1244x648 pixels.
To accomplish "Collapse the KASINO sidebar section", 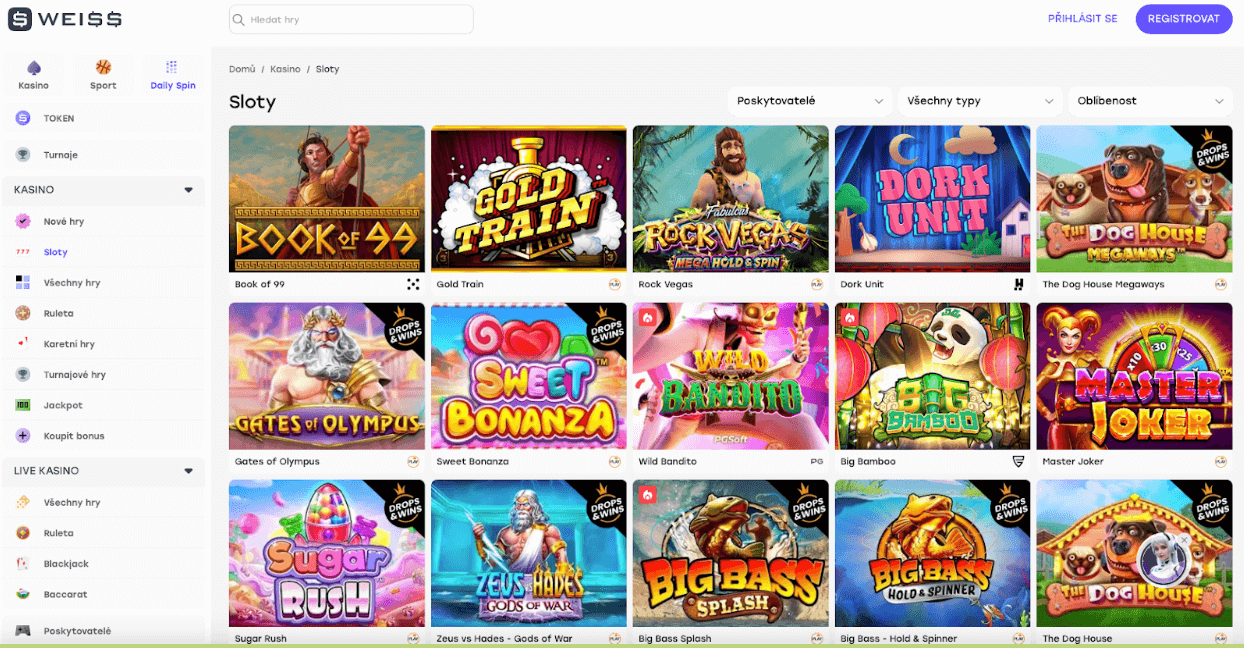I will (188, 190).
